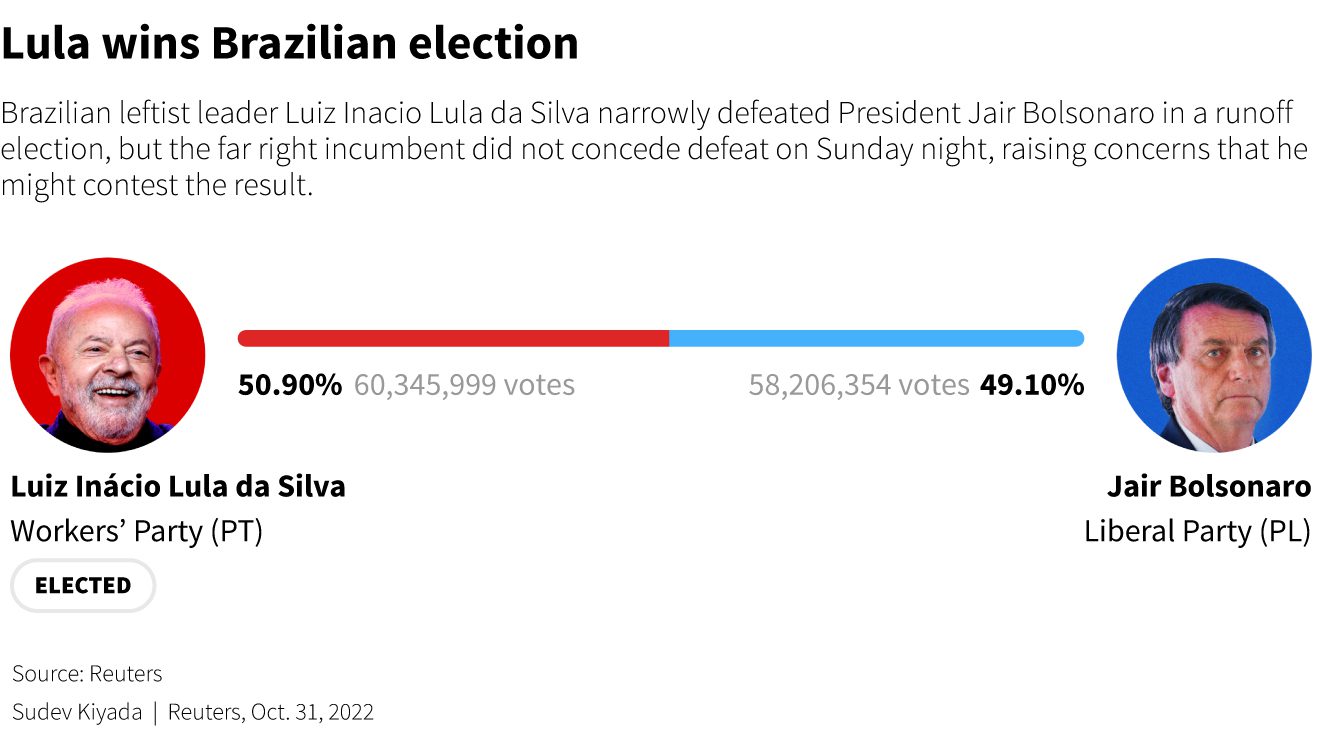Click the Workers' Party (PT) label
1320x750 pixels.
tap(137, 531)
